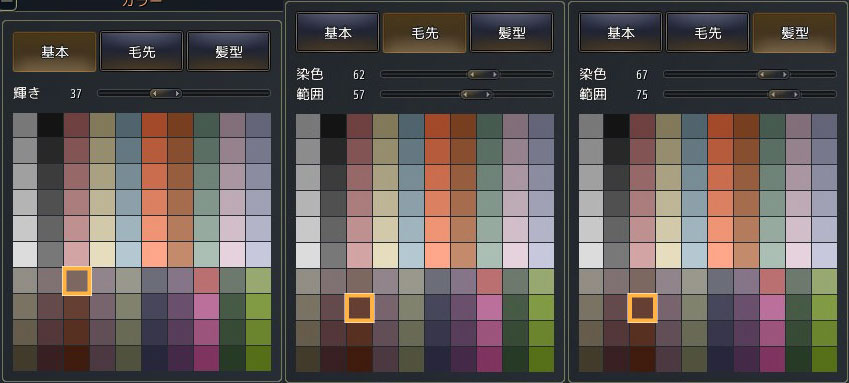The width and height of the screenshot is (849, 383).
Task: Open the 毛先 tab in the 輝き panel
Action: (x=141, y=52)
